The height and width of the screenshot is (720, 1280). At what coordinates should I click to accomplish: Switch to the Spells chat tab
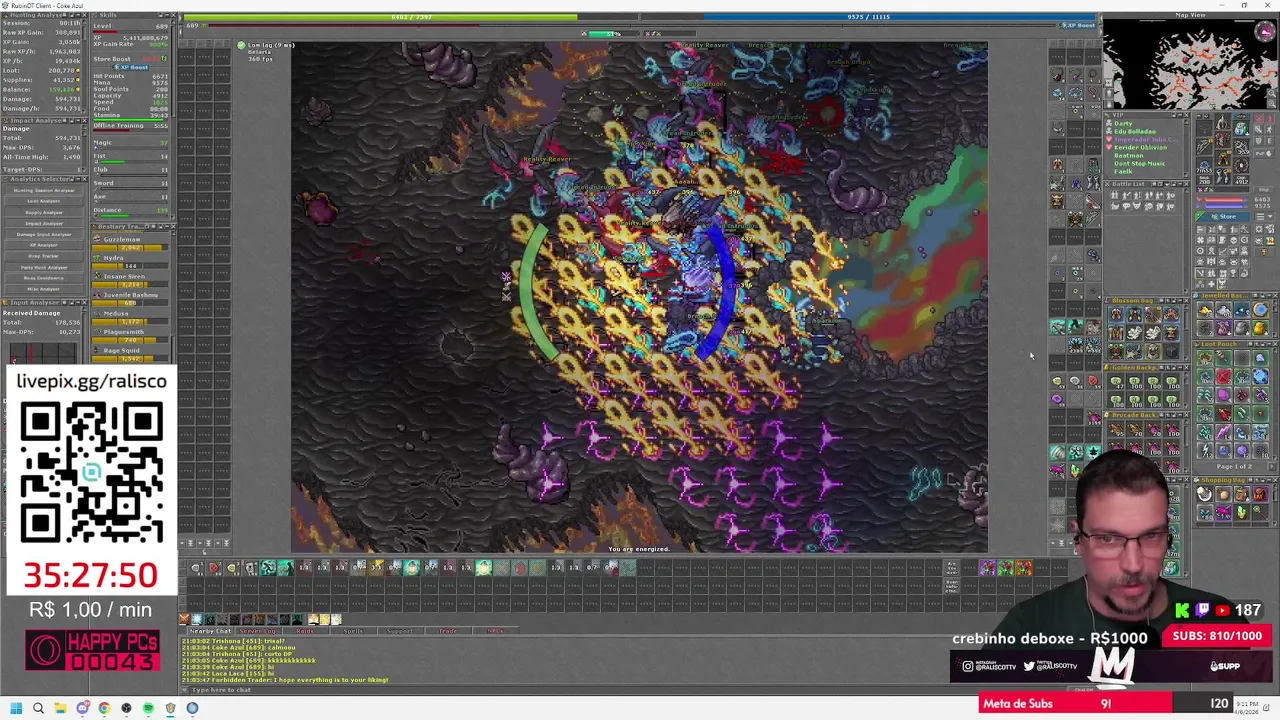(x=352, y=631)
